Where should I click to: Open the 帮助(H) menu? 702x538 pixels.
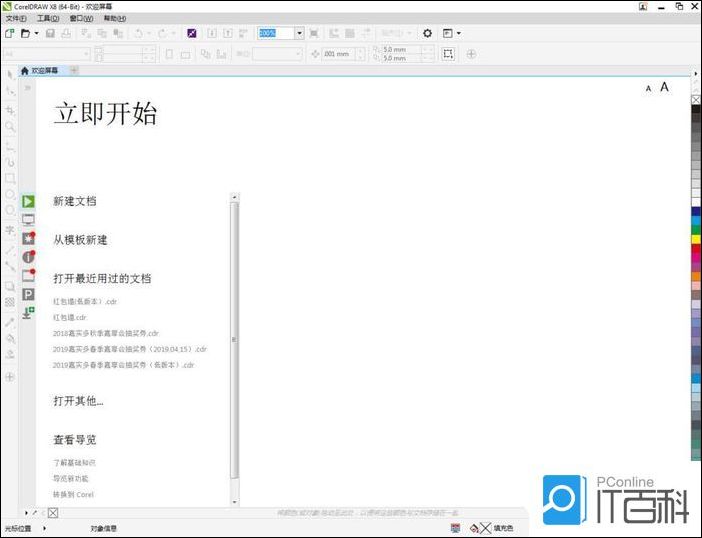tap(115, 18)
